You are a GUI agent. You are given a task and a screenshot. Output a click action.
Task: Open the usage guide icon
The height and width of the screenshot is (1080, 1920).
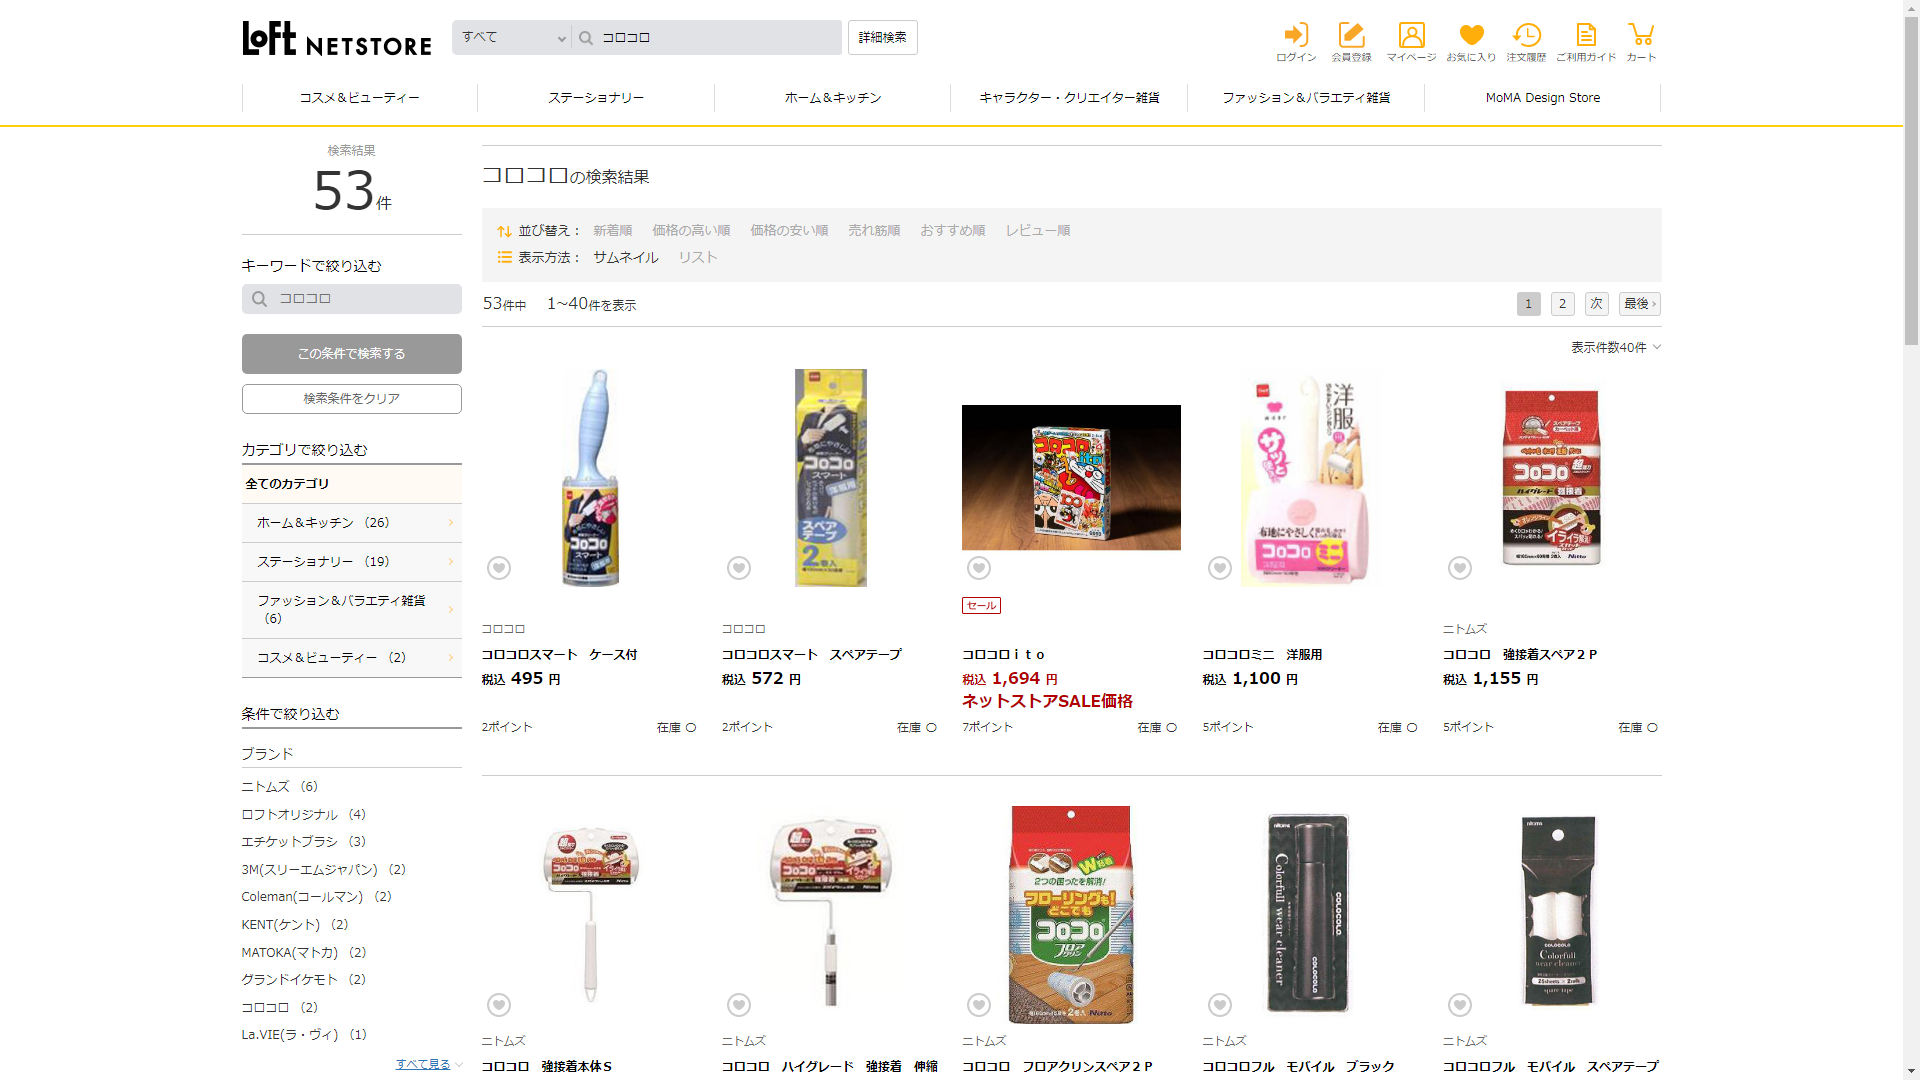(1586, 42)
